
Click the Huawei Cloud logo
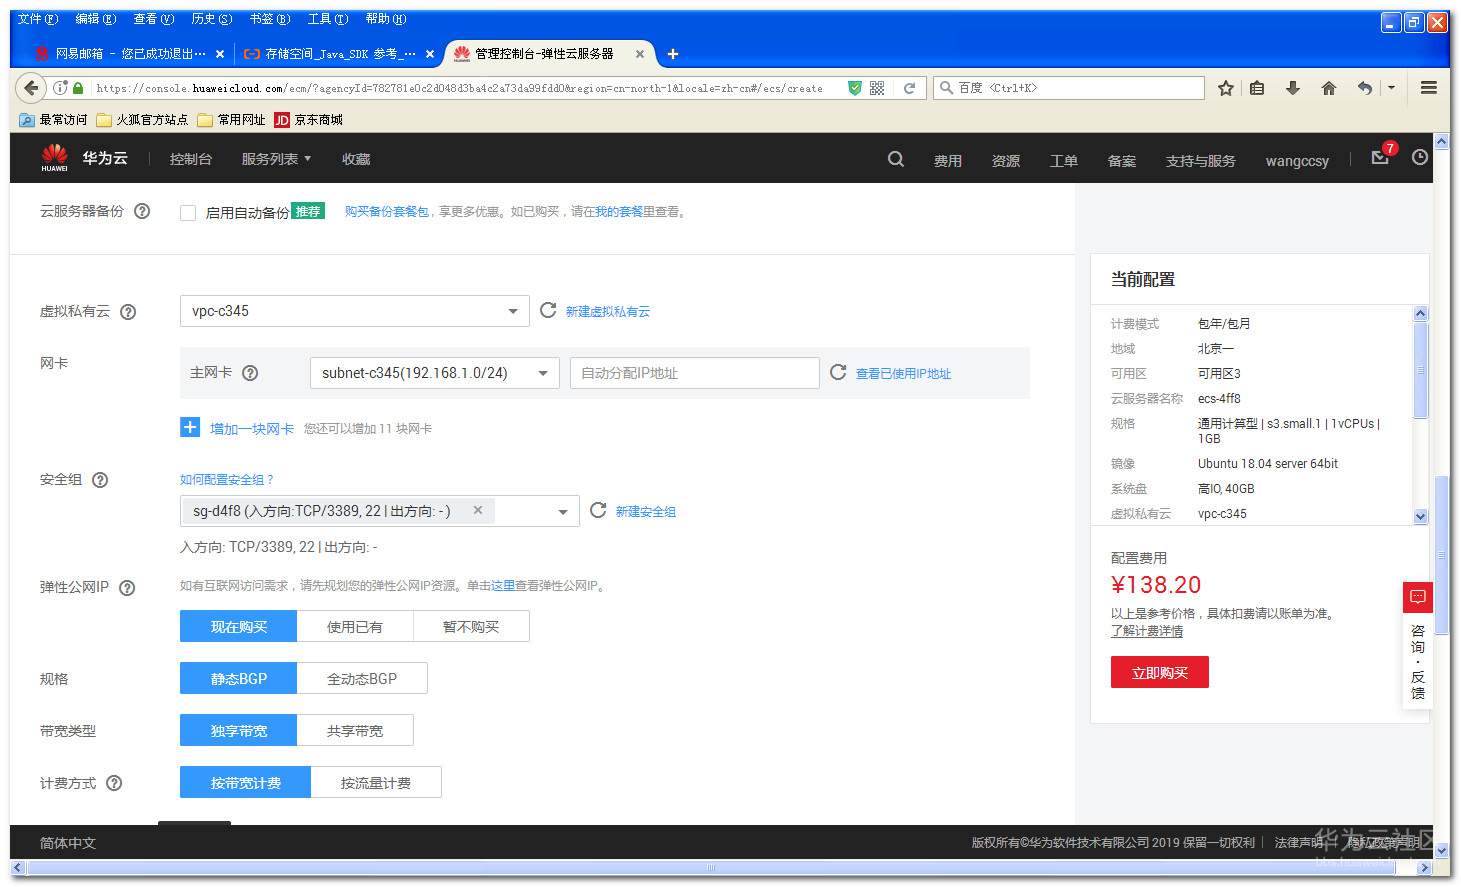tap(85, 158)
